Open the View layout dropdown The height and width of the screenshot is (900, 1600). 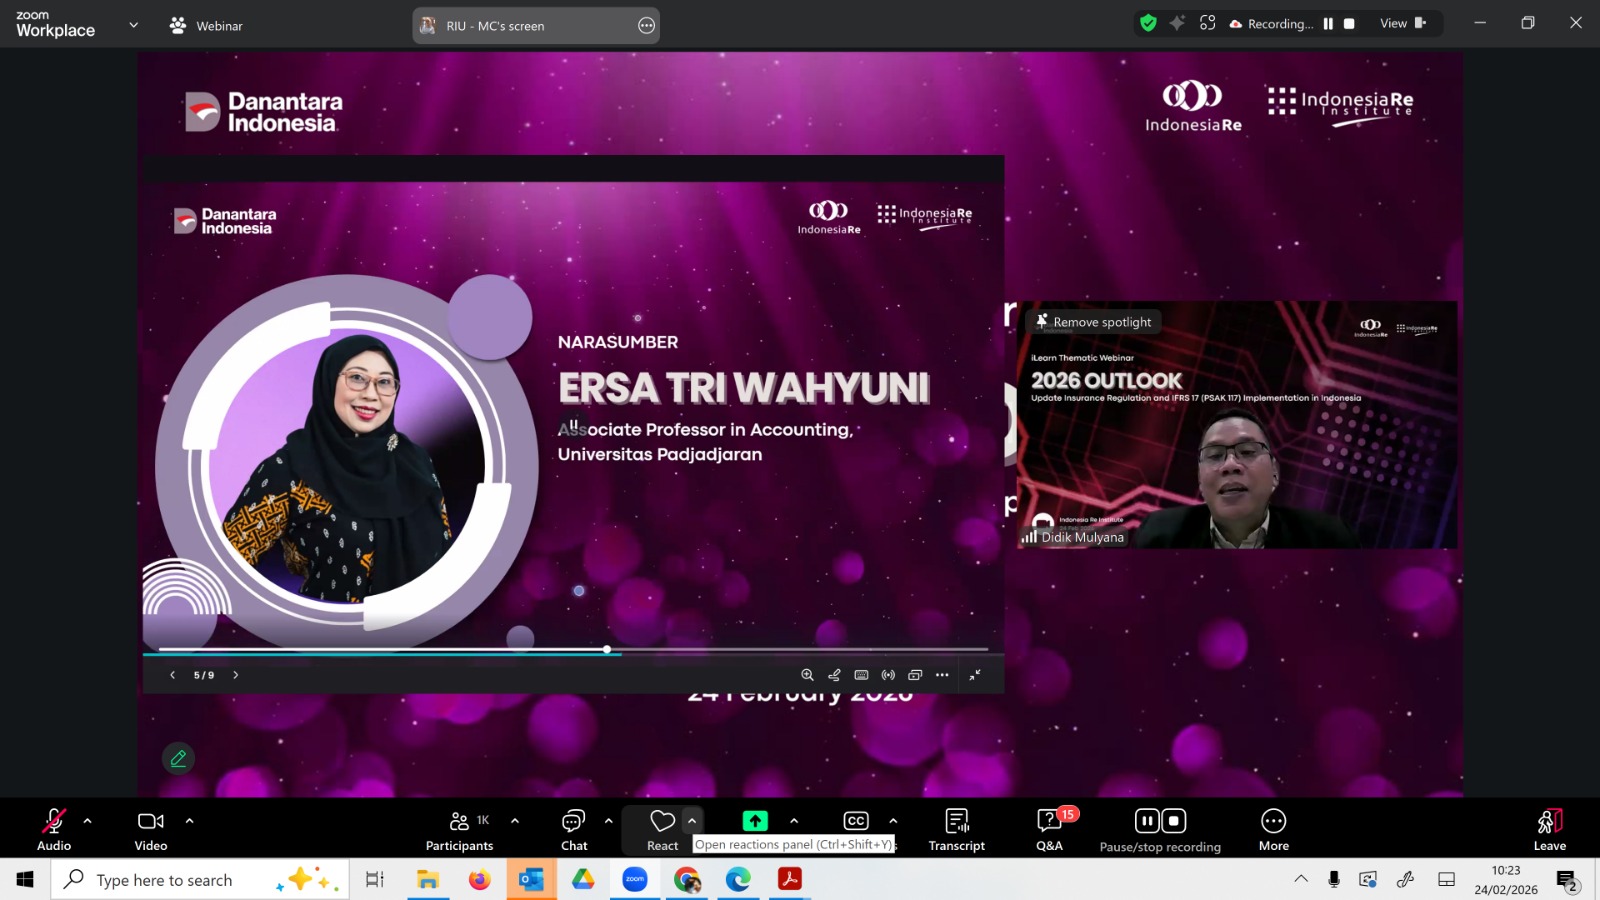[1403, 24]
